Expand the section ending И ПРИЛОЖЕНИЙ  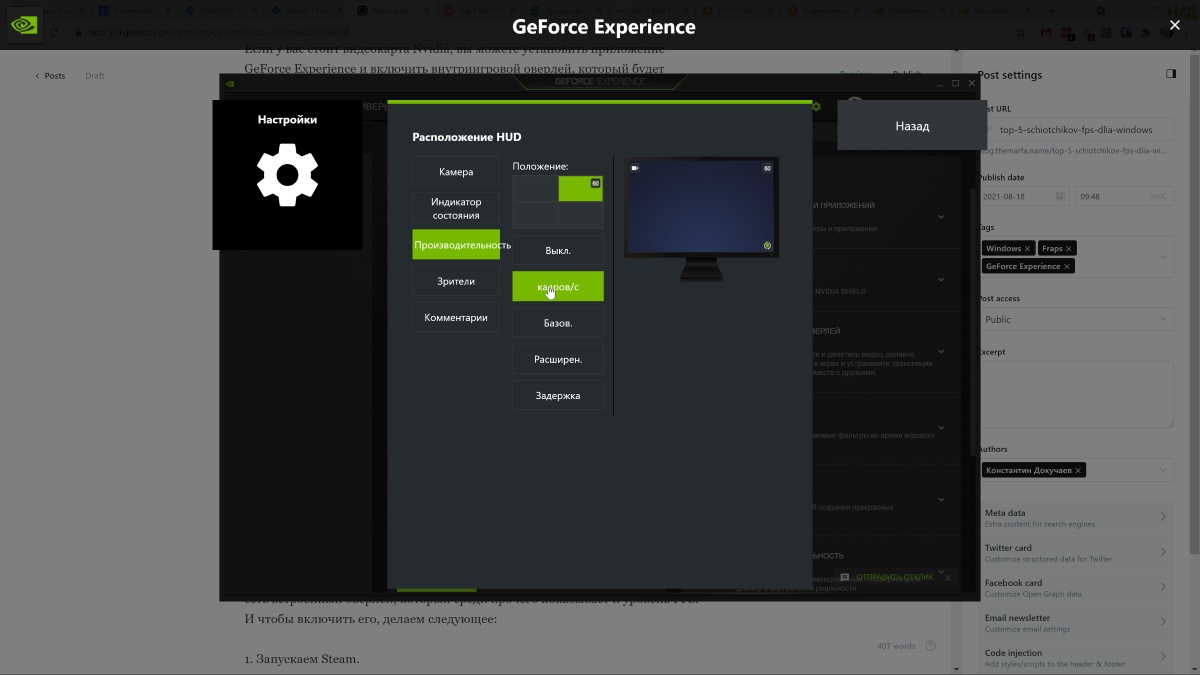point(941,216)
